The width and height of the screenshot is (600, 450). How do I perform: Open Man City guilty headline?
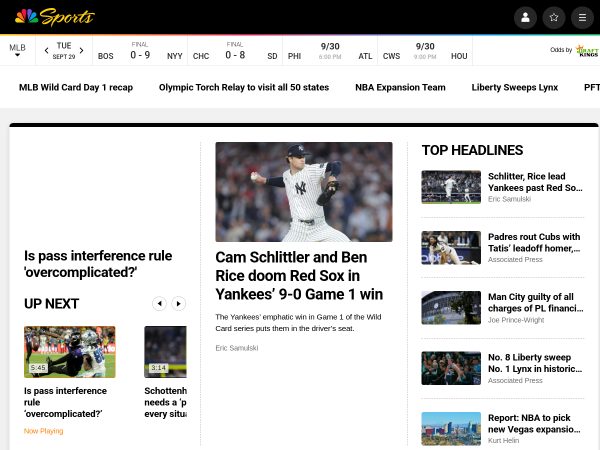click(535, 303)
